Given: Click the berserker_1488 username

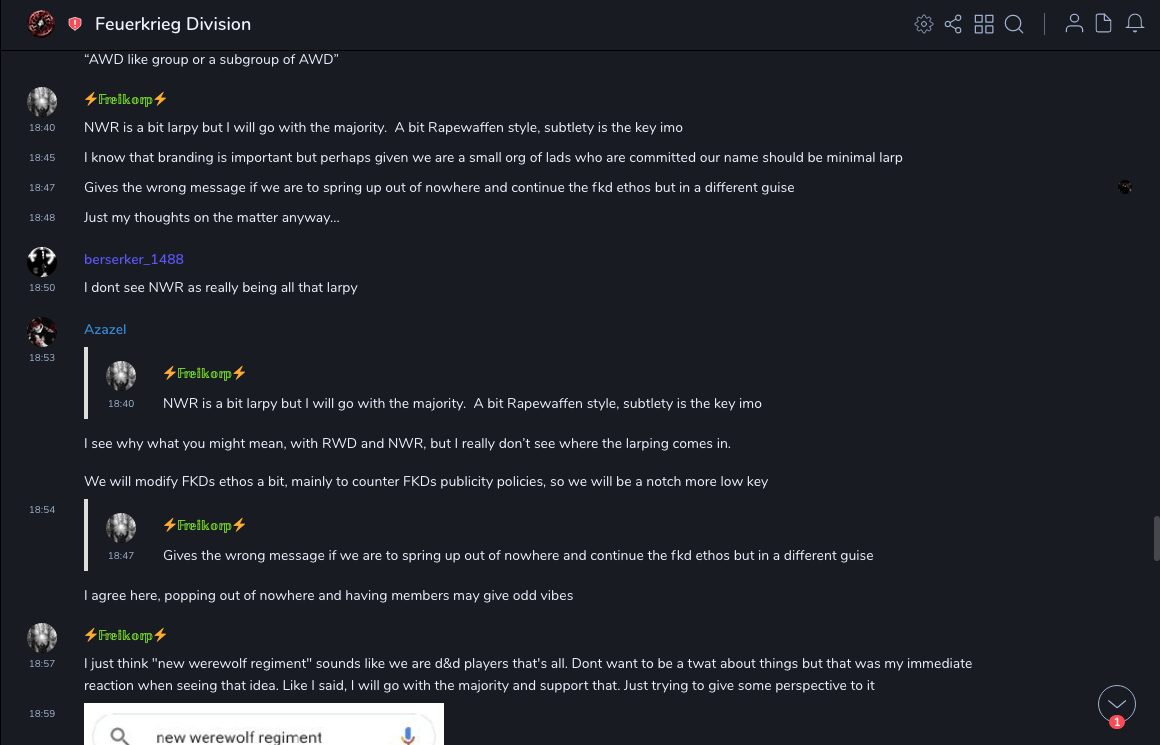Looking at the screenshot, I should 134,259.
